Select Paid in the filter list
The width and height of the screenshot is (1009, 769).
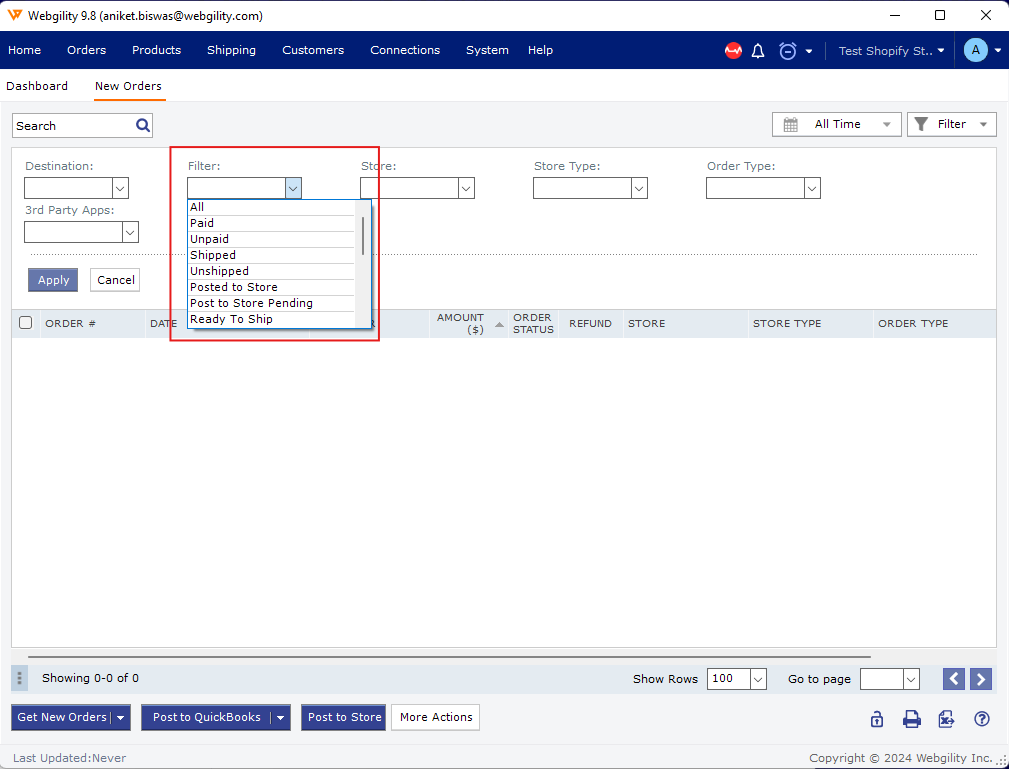[271, 223]
